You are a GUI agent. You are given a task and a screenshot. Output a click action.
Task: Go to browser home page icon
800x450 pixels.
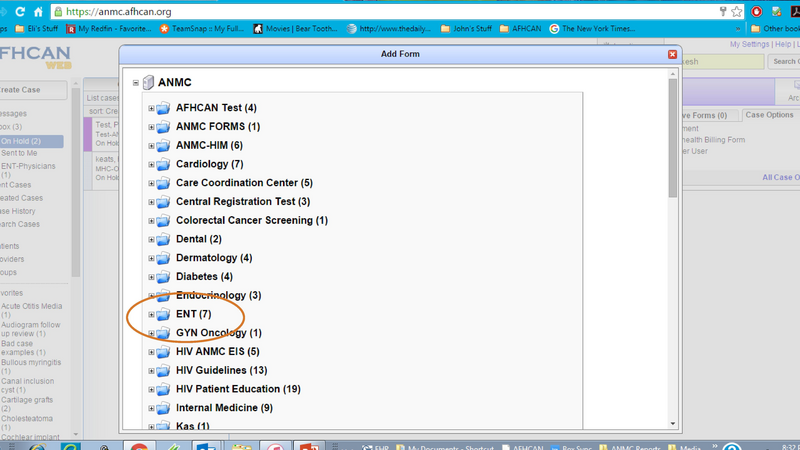coord(38,11)
